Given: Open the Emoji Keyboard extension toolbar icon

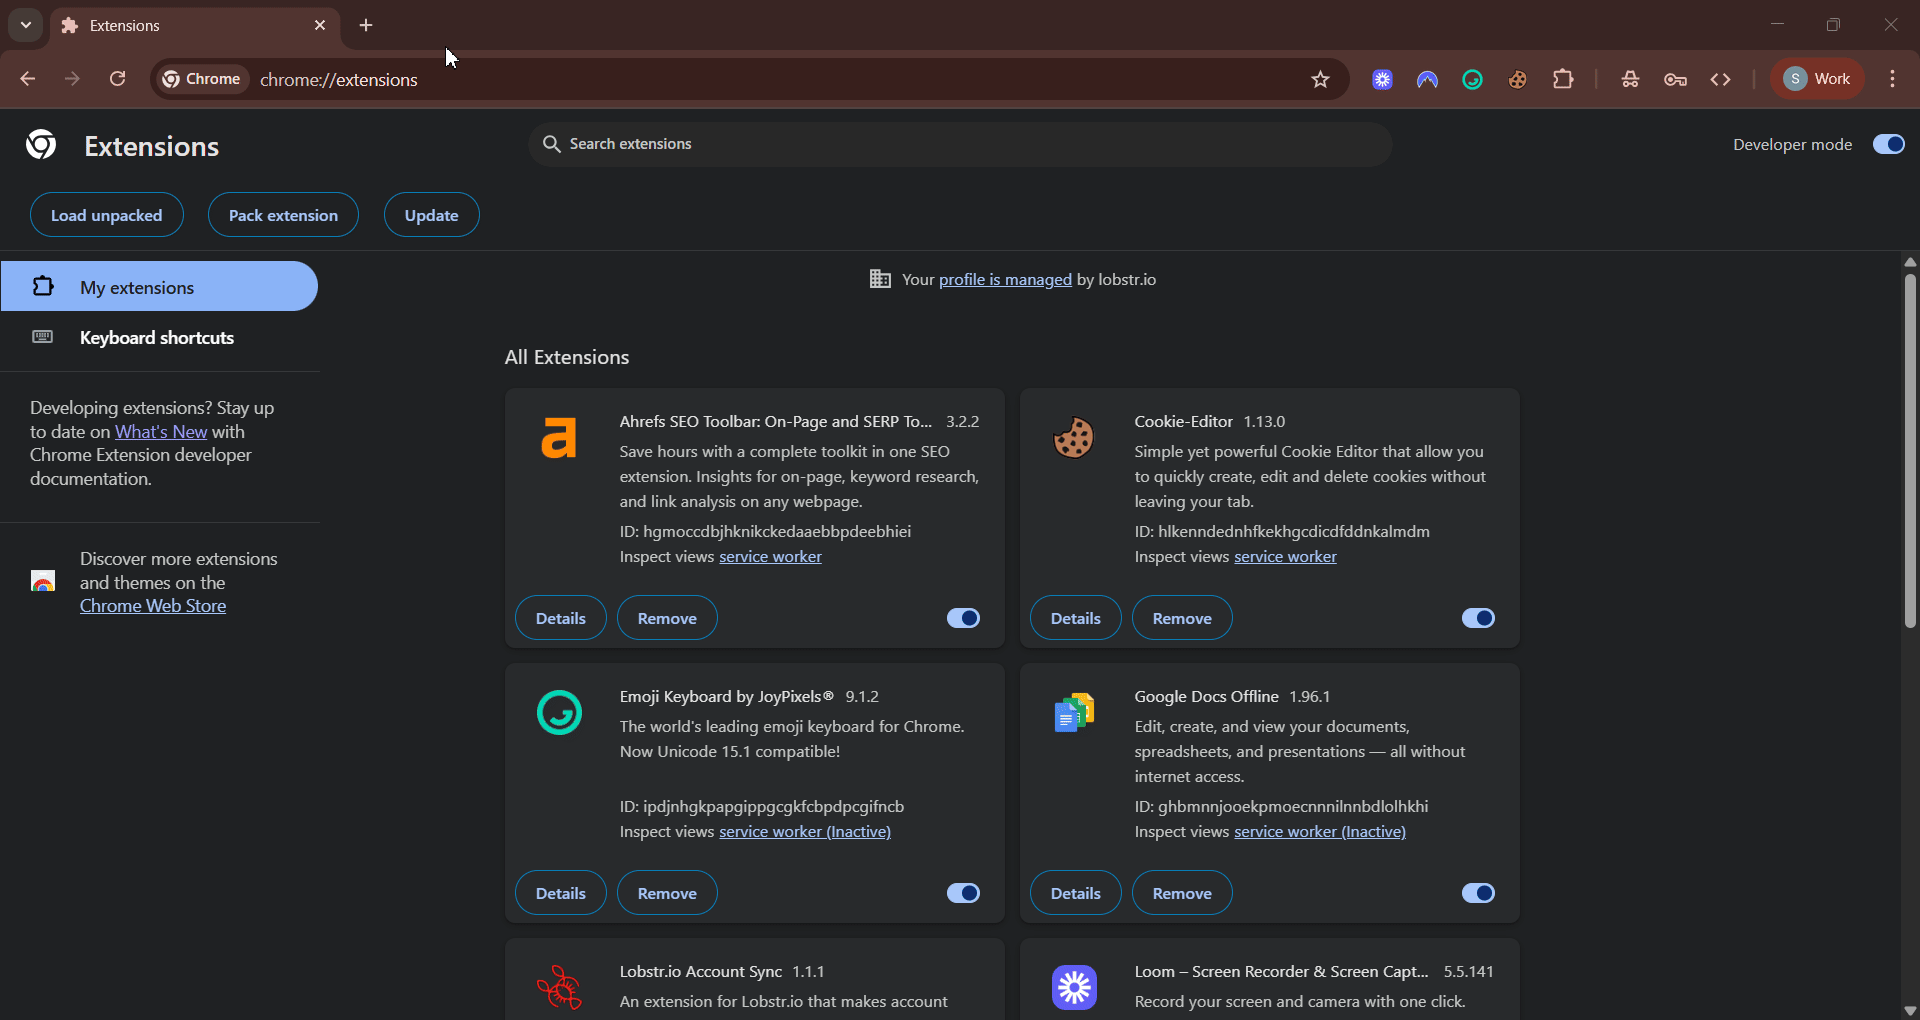Looking at the screenshot, I should (x=1472, y=80).
